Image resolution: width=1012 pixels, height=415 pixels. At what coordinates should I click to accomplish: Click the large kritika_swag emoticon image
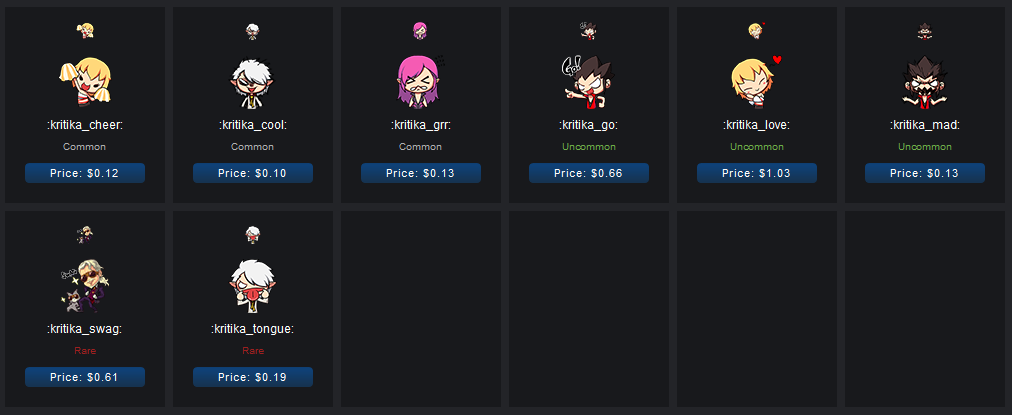pyautogui.click(x=85, y=285)
